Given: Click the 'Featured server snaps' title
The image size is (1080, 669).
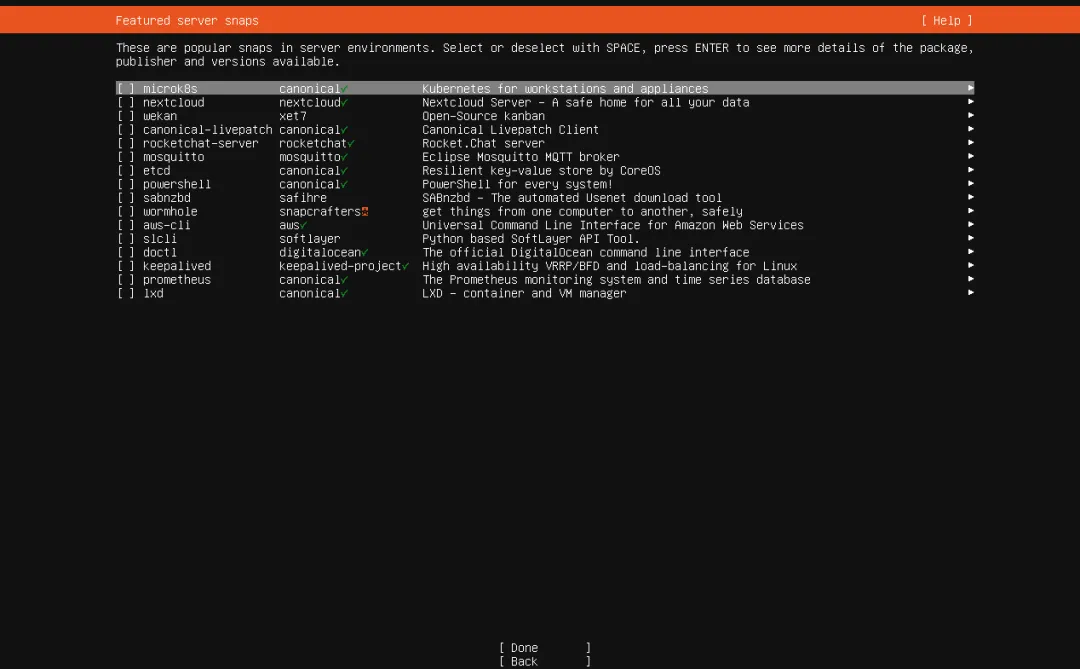Looking at the screenshot, I should [x=187, y=21].
